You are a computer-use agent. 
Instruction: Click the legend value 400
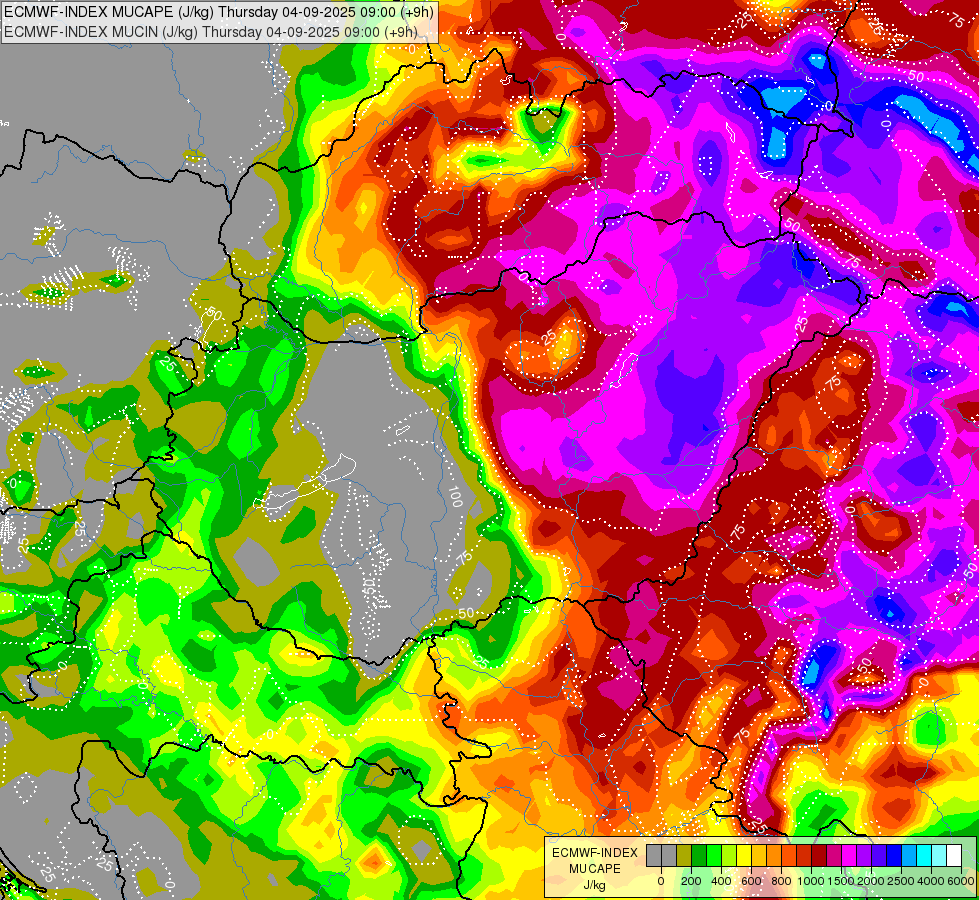(721, 881)
